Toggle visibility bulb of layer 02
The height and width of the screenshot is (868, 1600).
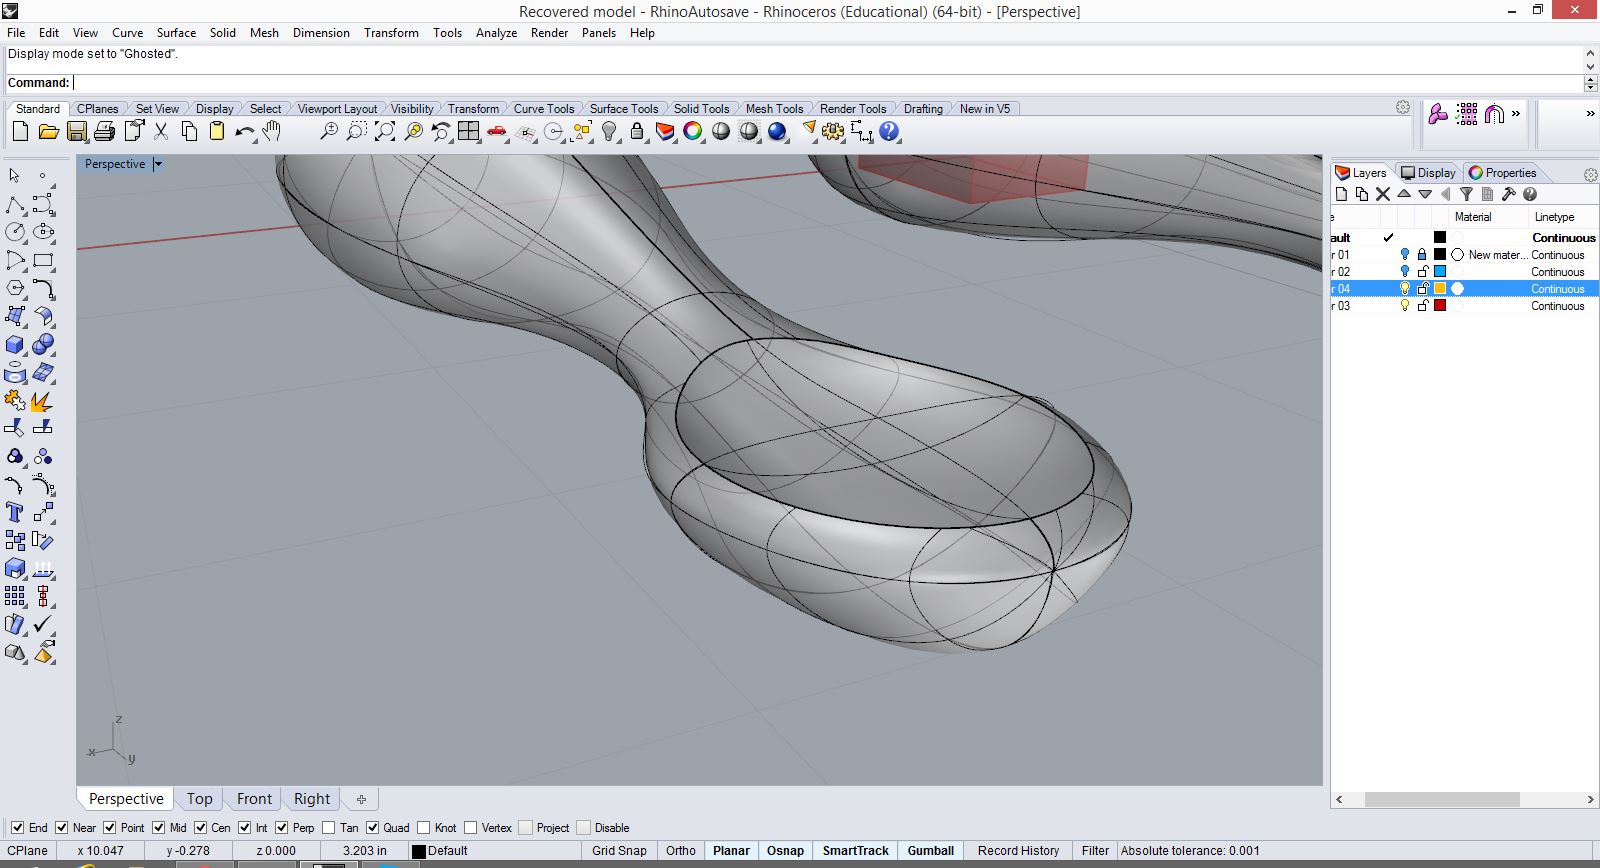(1404, 272)
